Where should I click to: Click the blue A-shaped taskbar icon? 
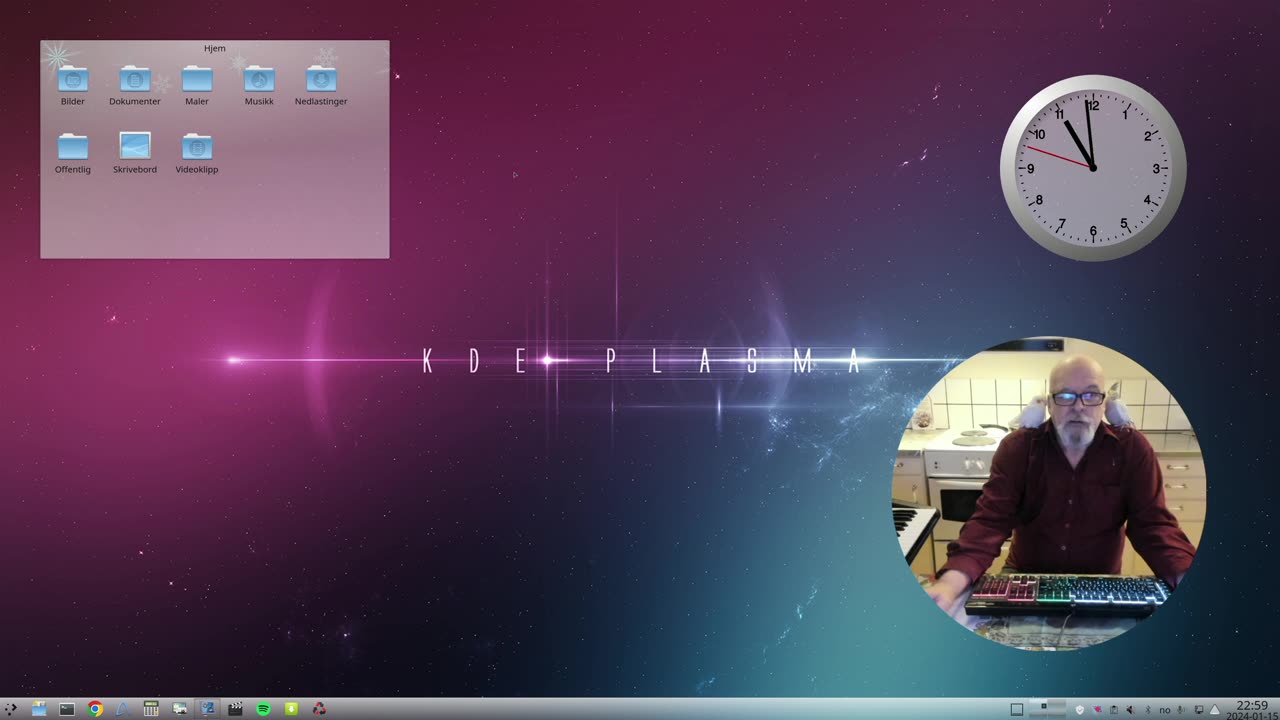pos(123,709)
